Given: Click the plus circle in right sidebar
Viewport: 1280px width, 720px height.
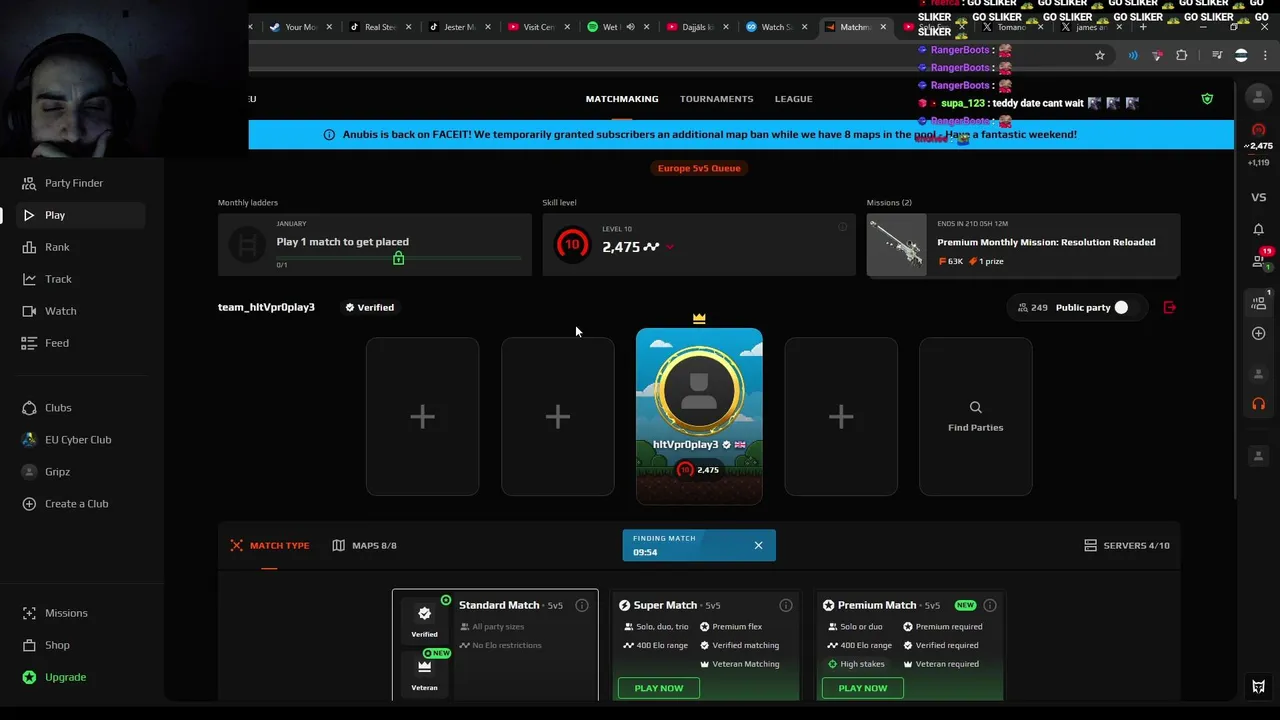Looking at the screenshot, I should pos(1259,334).
